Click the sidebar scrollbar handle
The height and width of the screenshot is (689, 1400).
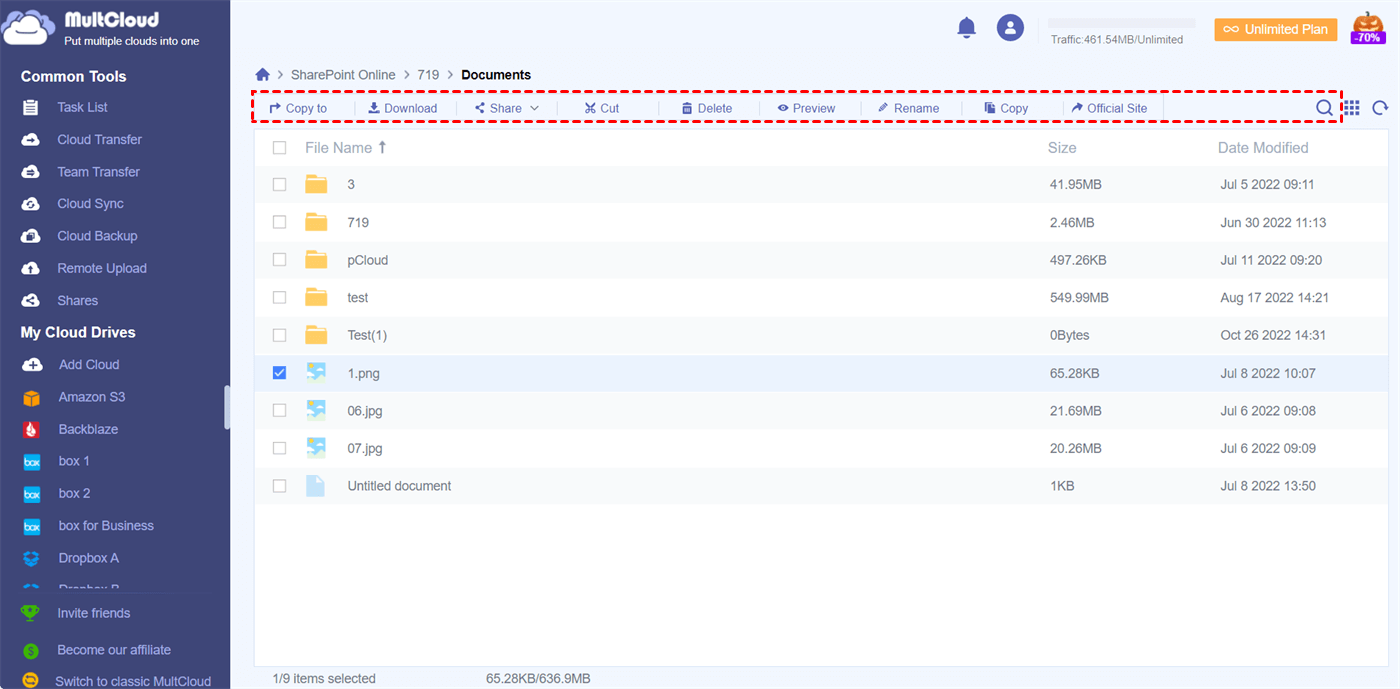[x=227, y=407]
